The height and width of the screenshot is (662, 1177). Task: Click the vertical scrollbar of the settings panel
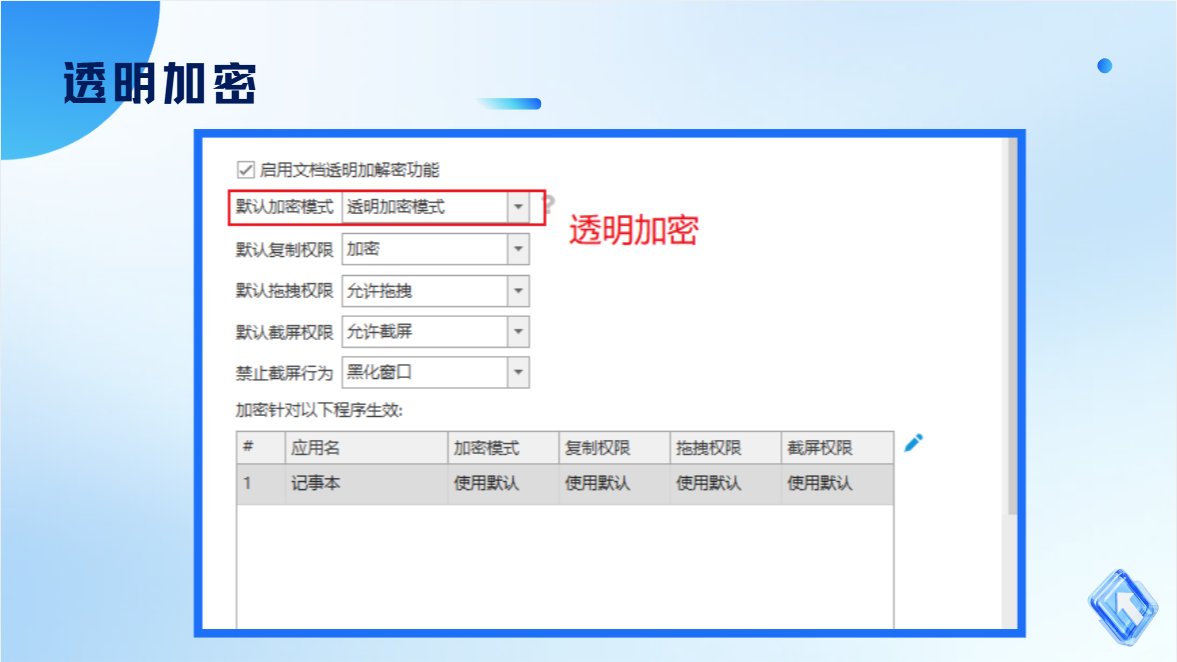[x=1012, y=326]
